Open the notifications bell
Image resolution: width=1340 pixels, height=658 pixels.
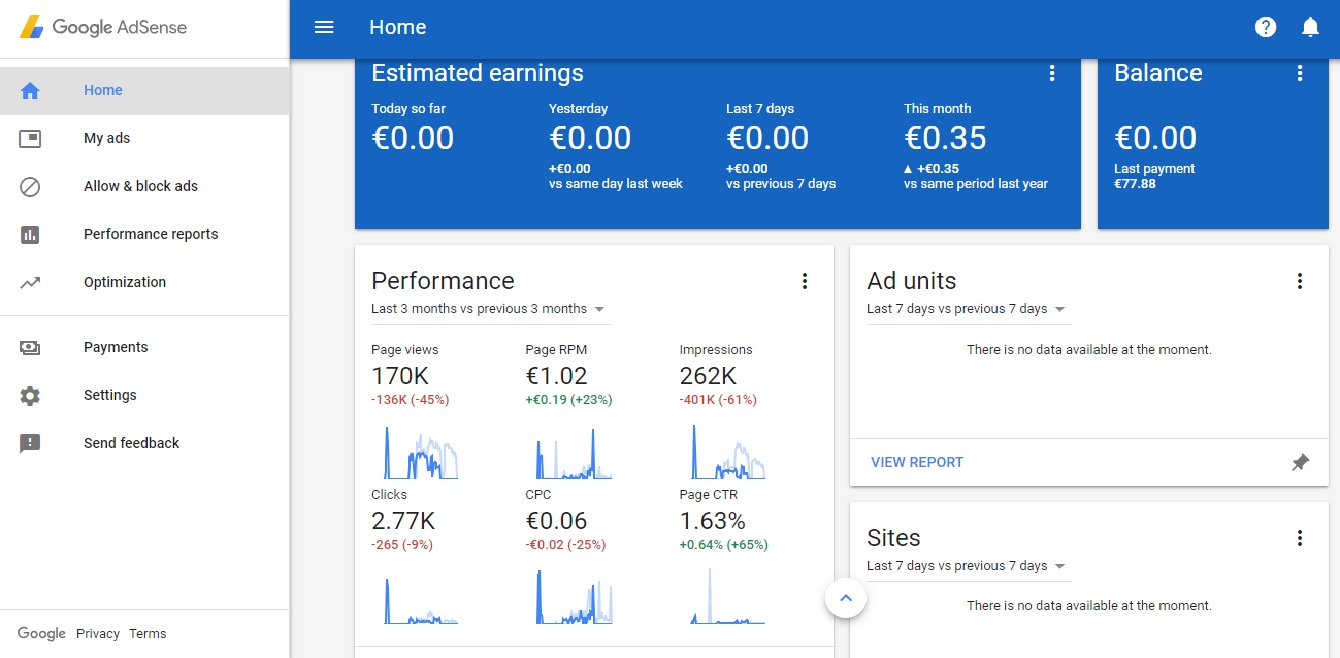(1310, 27)
